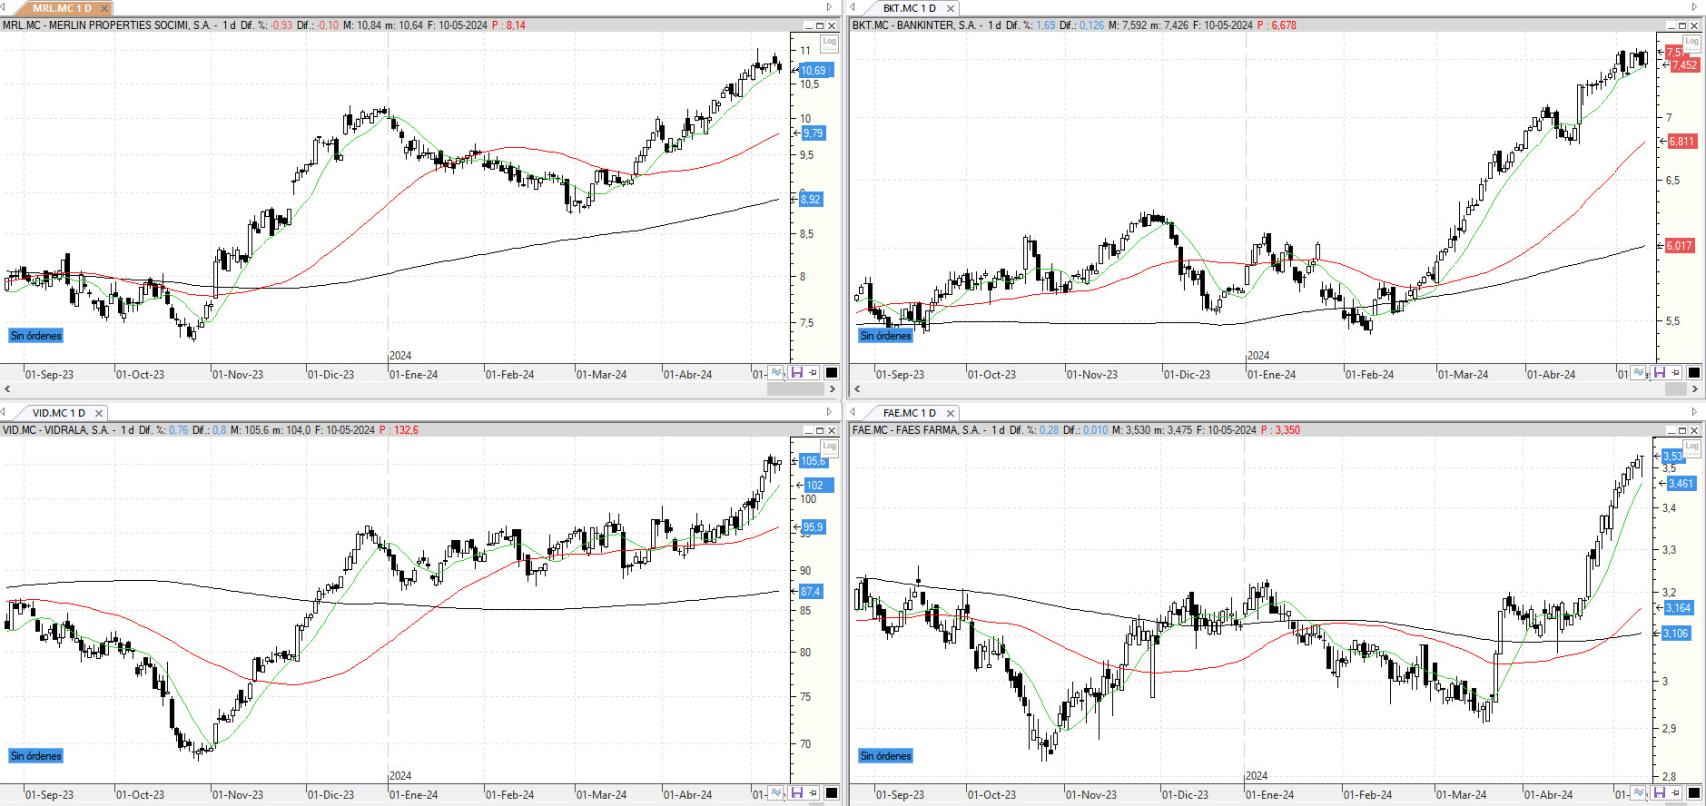Click tab scroll right arrow above FAE.MC panel
Screen dimensions: 1706x806
point(1694,411)
